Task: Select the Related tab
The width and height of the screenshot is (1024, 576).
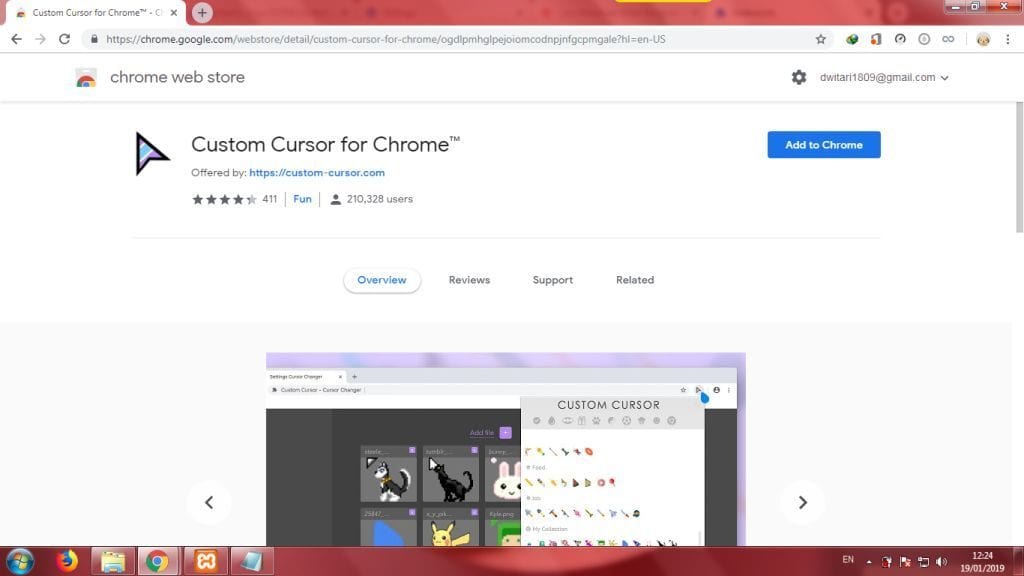Action: pos(634,280)
